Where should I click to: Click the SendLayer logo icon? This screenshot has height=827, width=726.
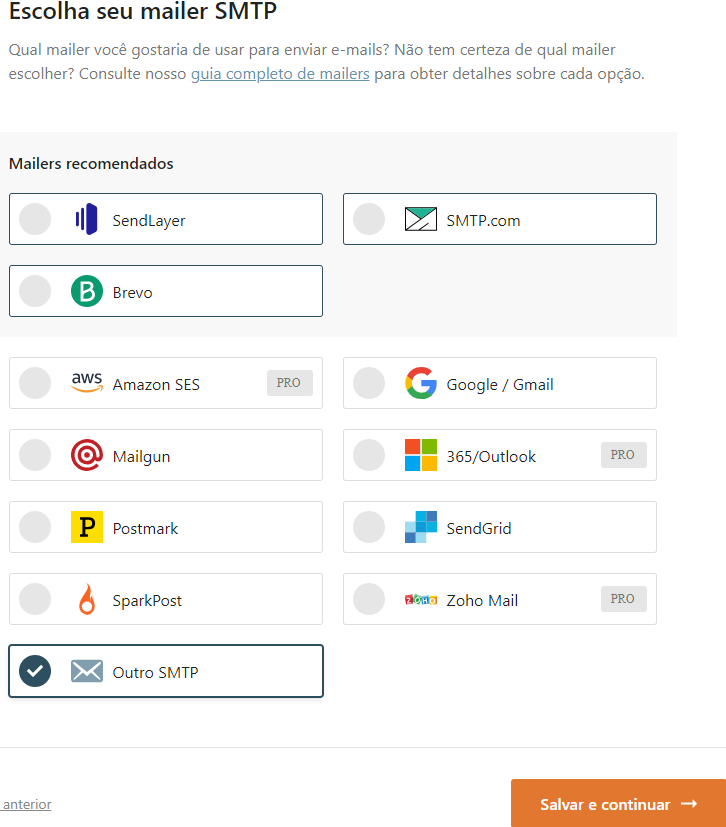point(87,219)
